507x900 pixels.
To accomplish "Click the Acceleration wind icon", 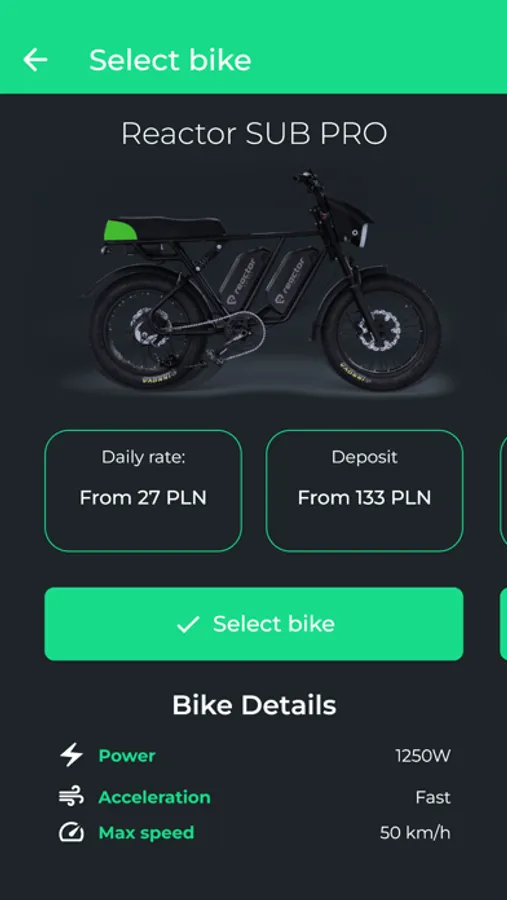I will pyautogui.click(x=71, y=797).
